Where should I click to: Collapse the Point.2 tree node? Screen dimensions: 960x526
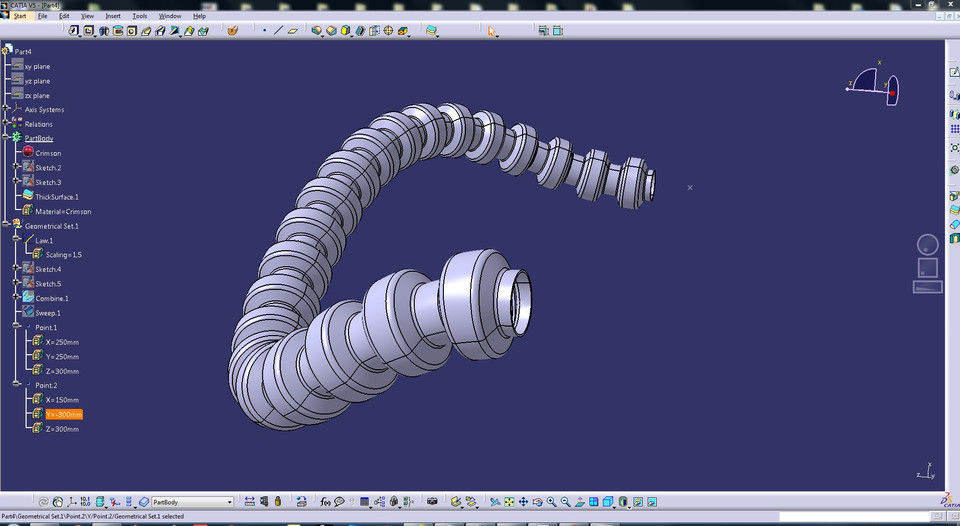(17, 385)
